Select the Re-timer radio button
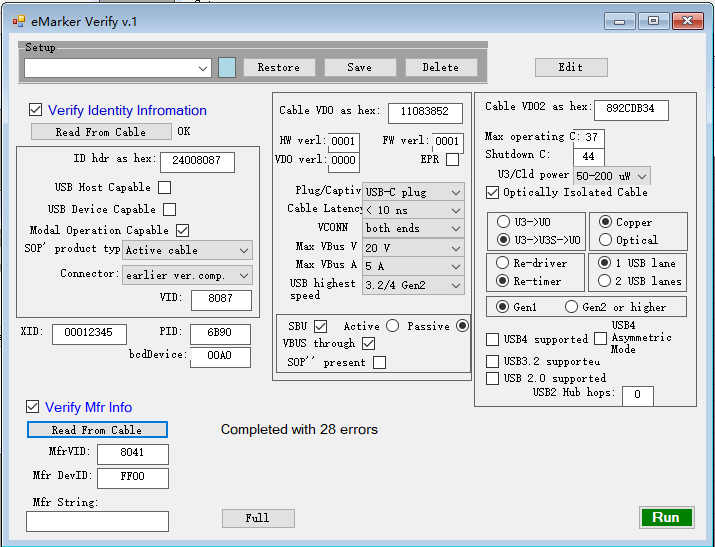This screenshot has width=715, height=547. pyautogui.click(x=502, y=281)
